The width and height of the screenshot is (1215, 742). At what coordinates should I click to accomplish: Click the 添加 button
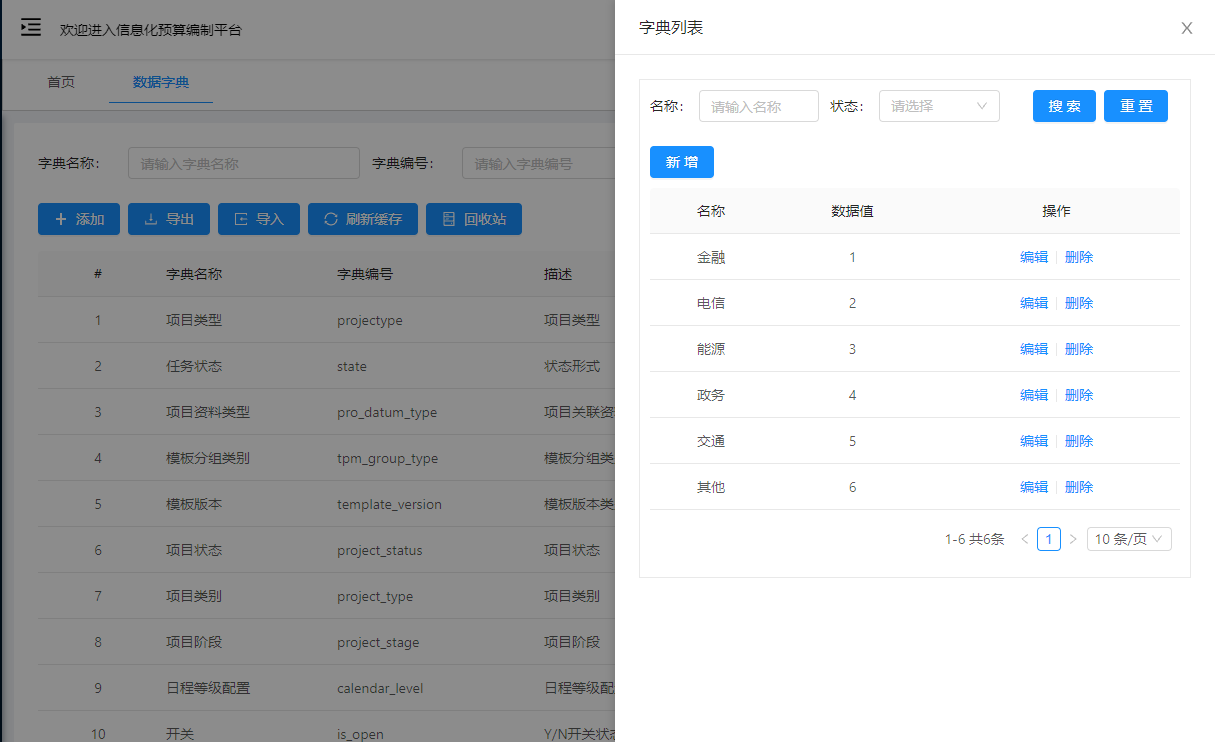[79, 219]
